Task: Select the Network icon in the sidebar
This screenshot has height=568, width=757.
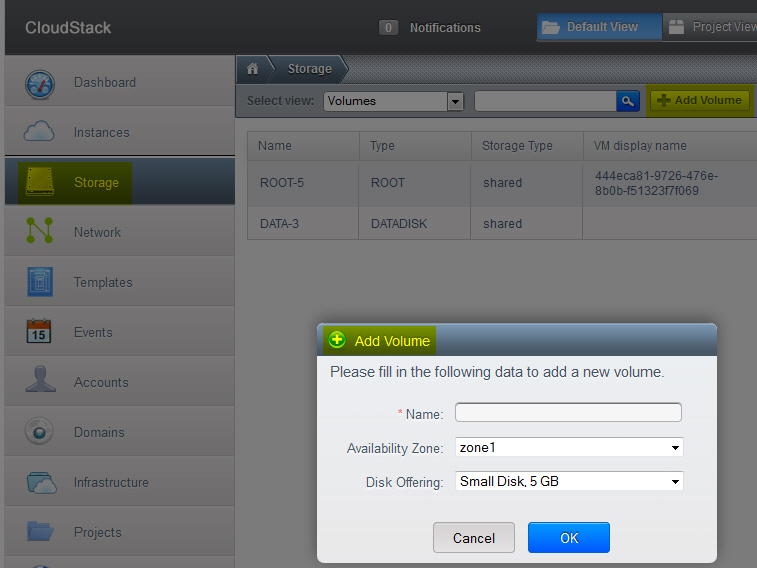Action: 40,232
